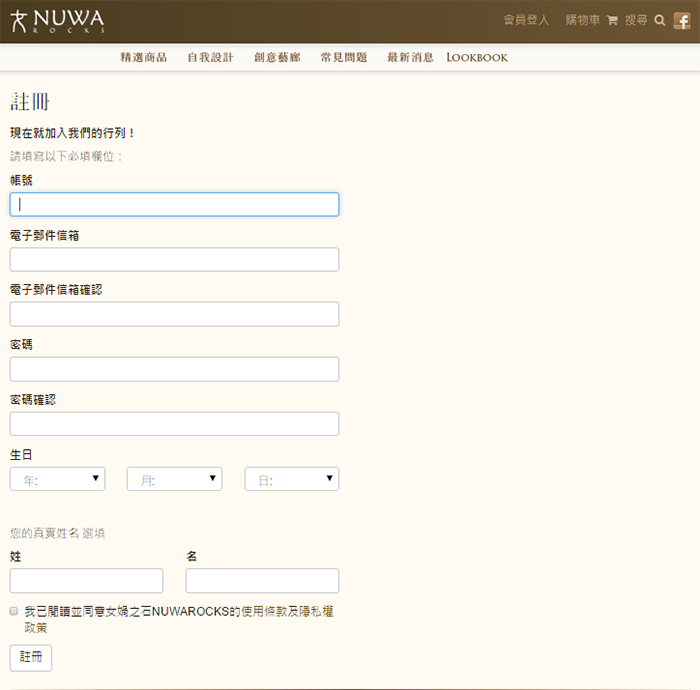Click the shopping cart icon
The image size is (700, 690).
pyautogui.click(x=612, y=20)
